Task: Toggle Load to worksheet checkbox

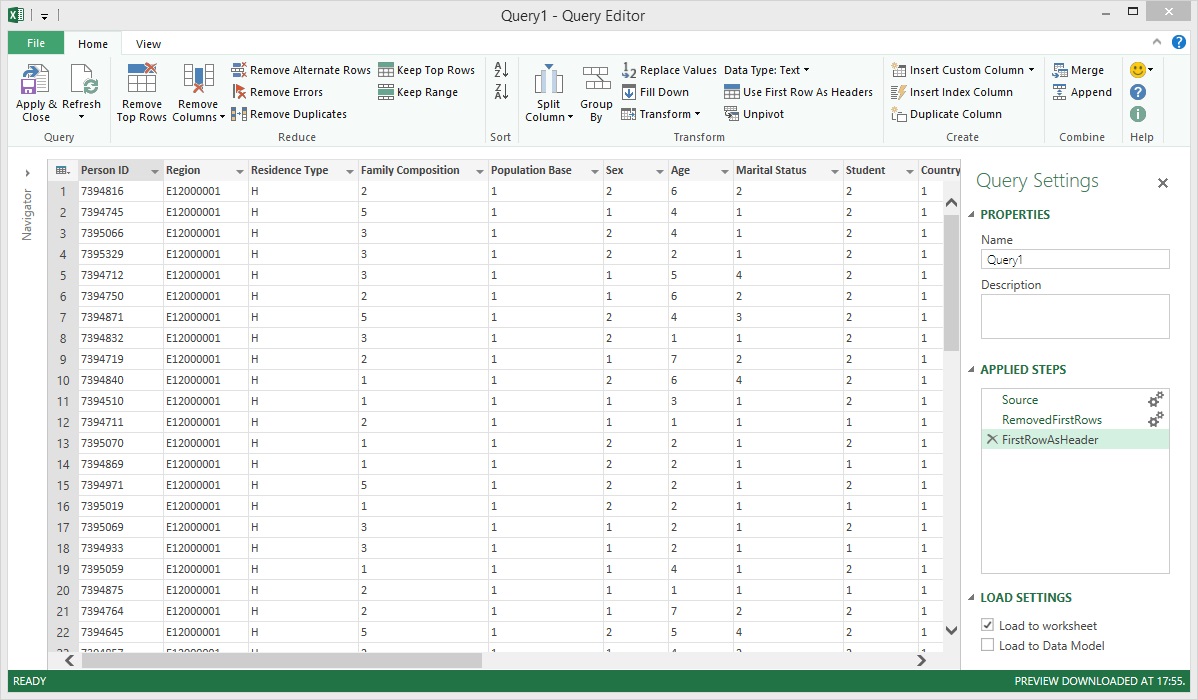Action: pyautogui.click(x=987, y=625)
